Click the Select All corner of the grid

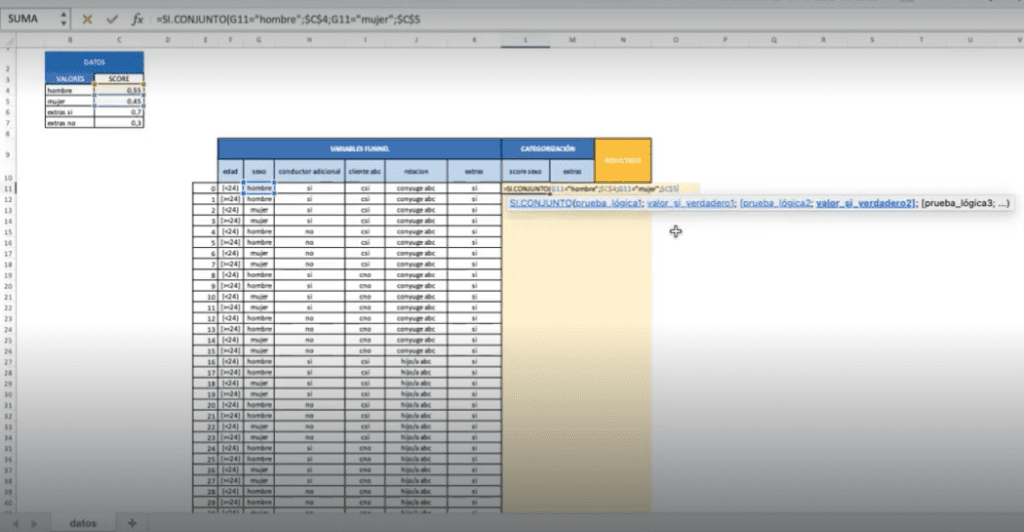pos(8,40)
